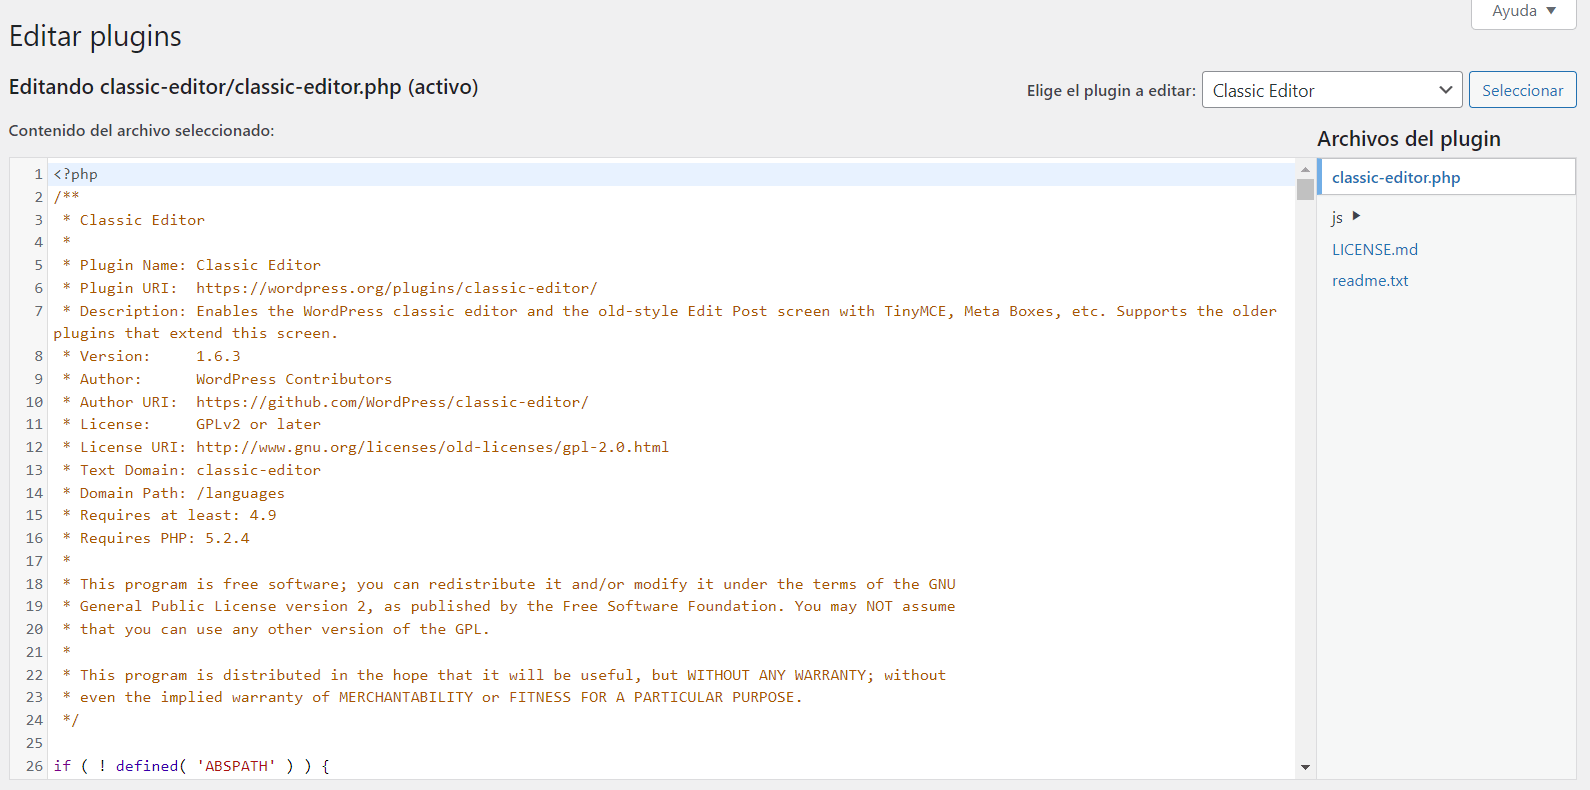Click 'Requires at least: 4.9' line
Screen dimensions: 1590x790
(x=169, y=515)
